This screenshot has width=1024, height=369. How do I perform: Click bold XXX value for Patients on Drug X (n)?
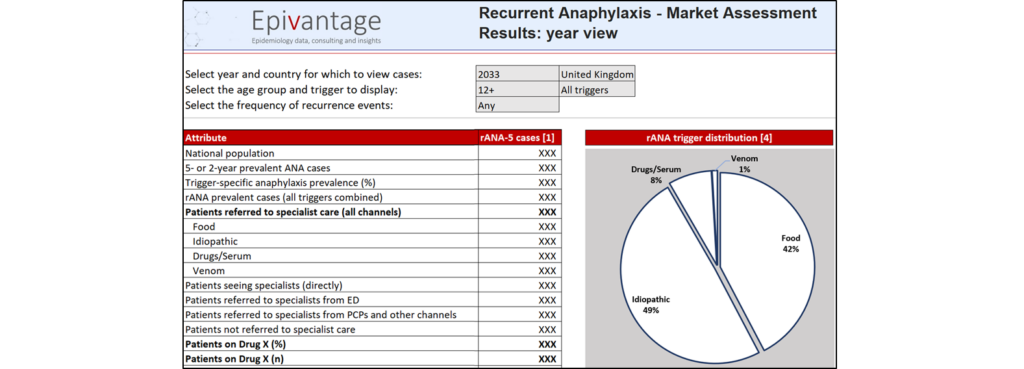pos(547,359)
